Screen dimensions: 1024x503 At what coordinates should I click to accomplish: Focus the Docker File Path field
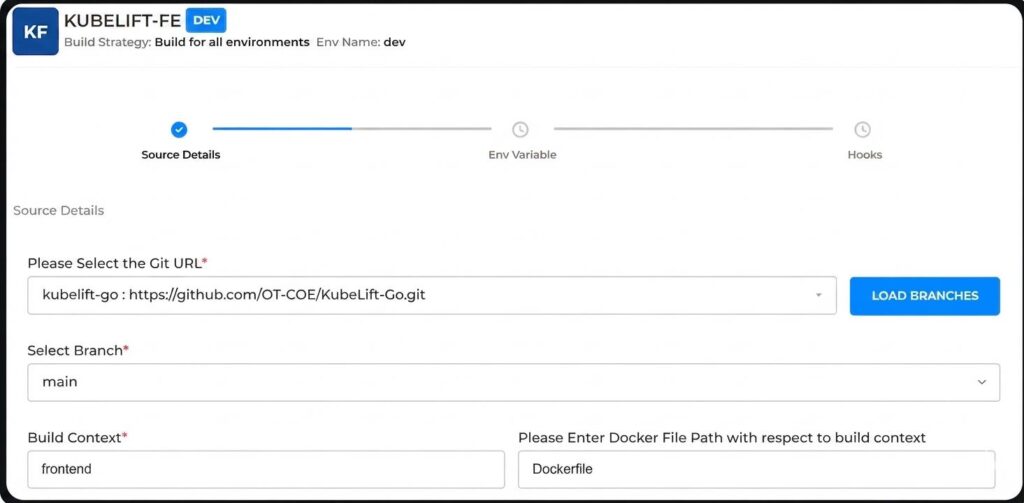click(x=757, y=469)
